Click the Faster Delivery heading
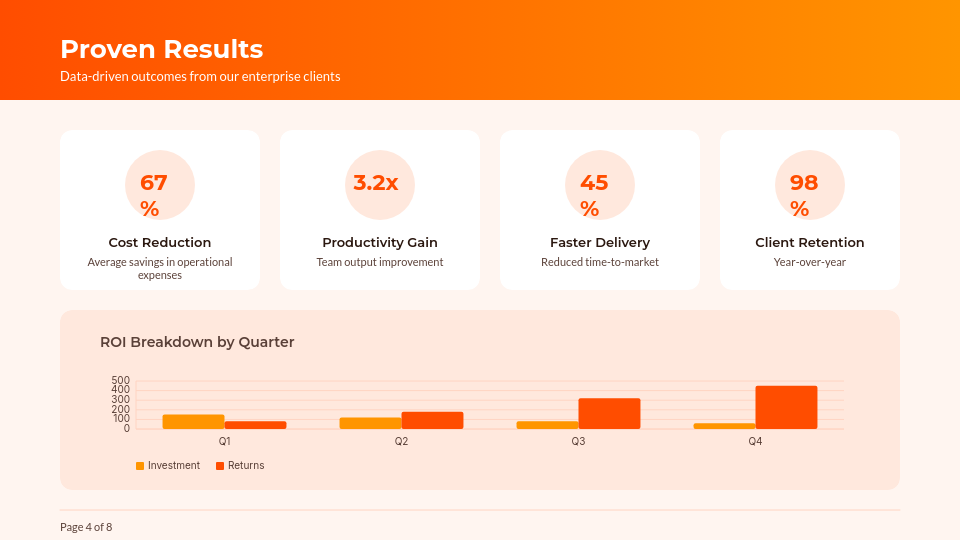Viewport: 960px width, 540px height. click(600, 243)
